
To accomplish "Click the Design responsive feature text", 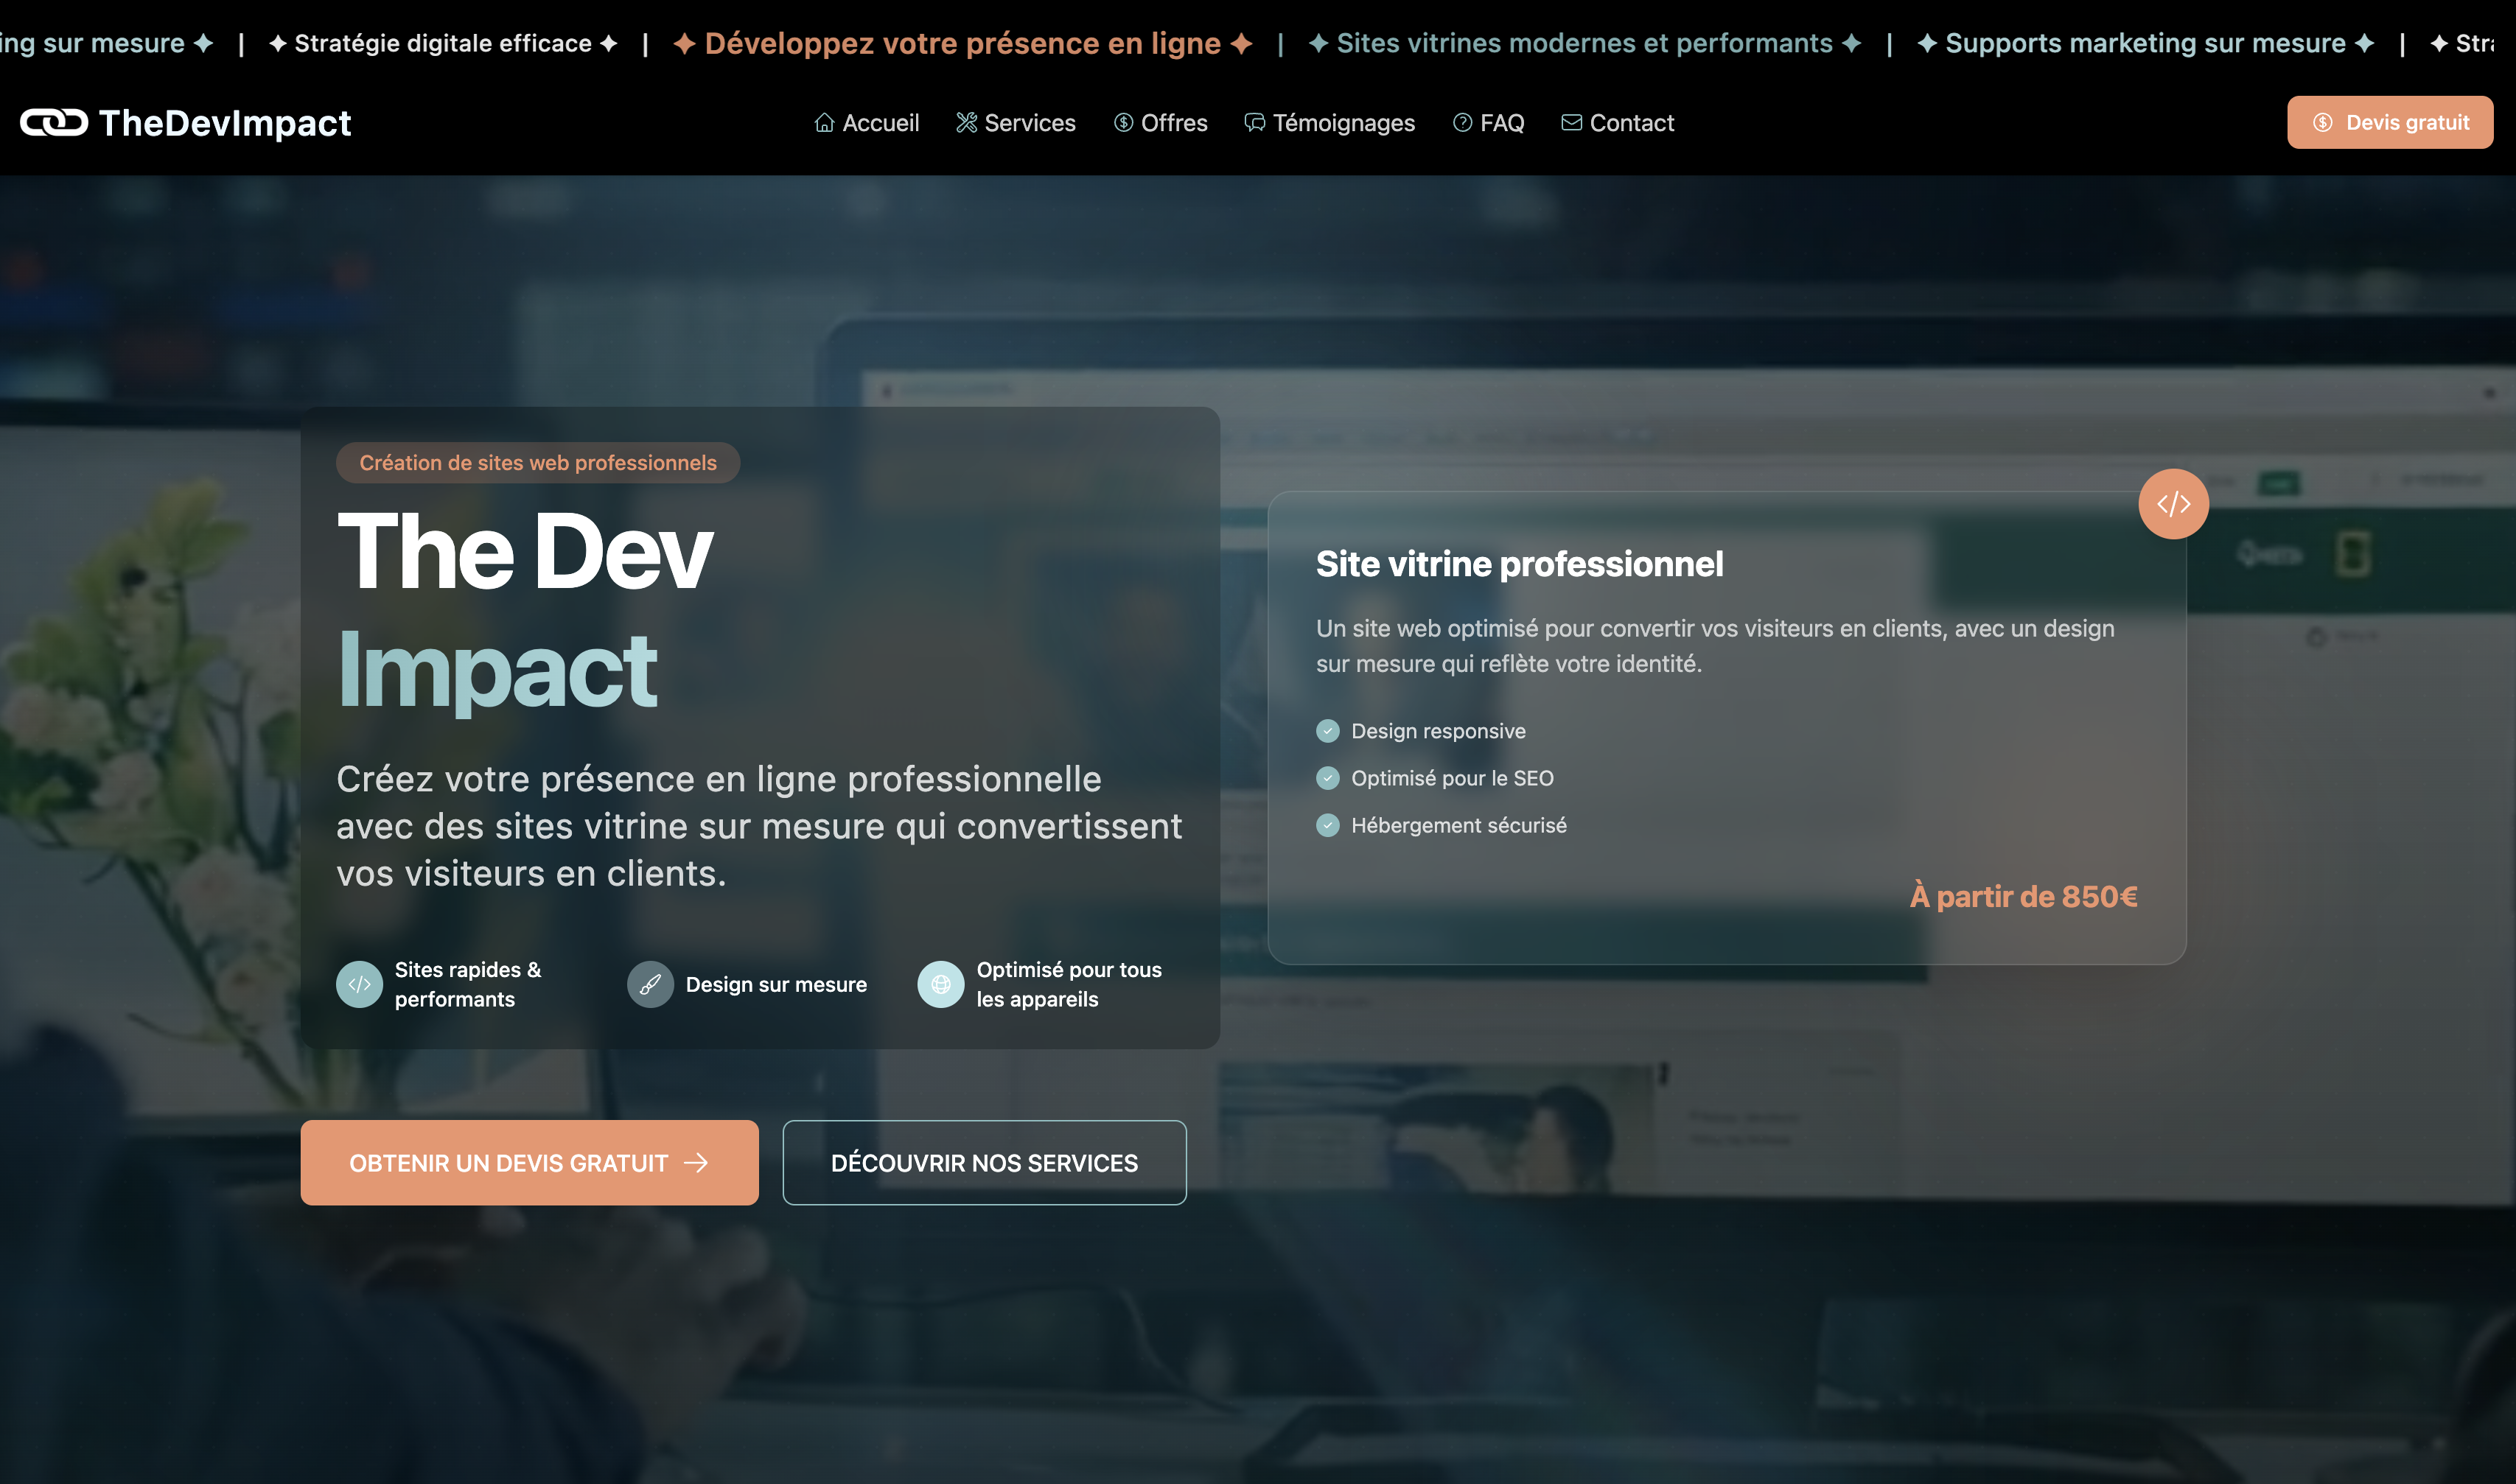I will point(1438,731).
